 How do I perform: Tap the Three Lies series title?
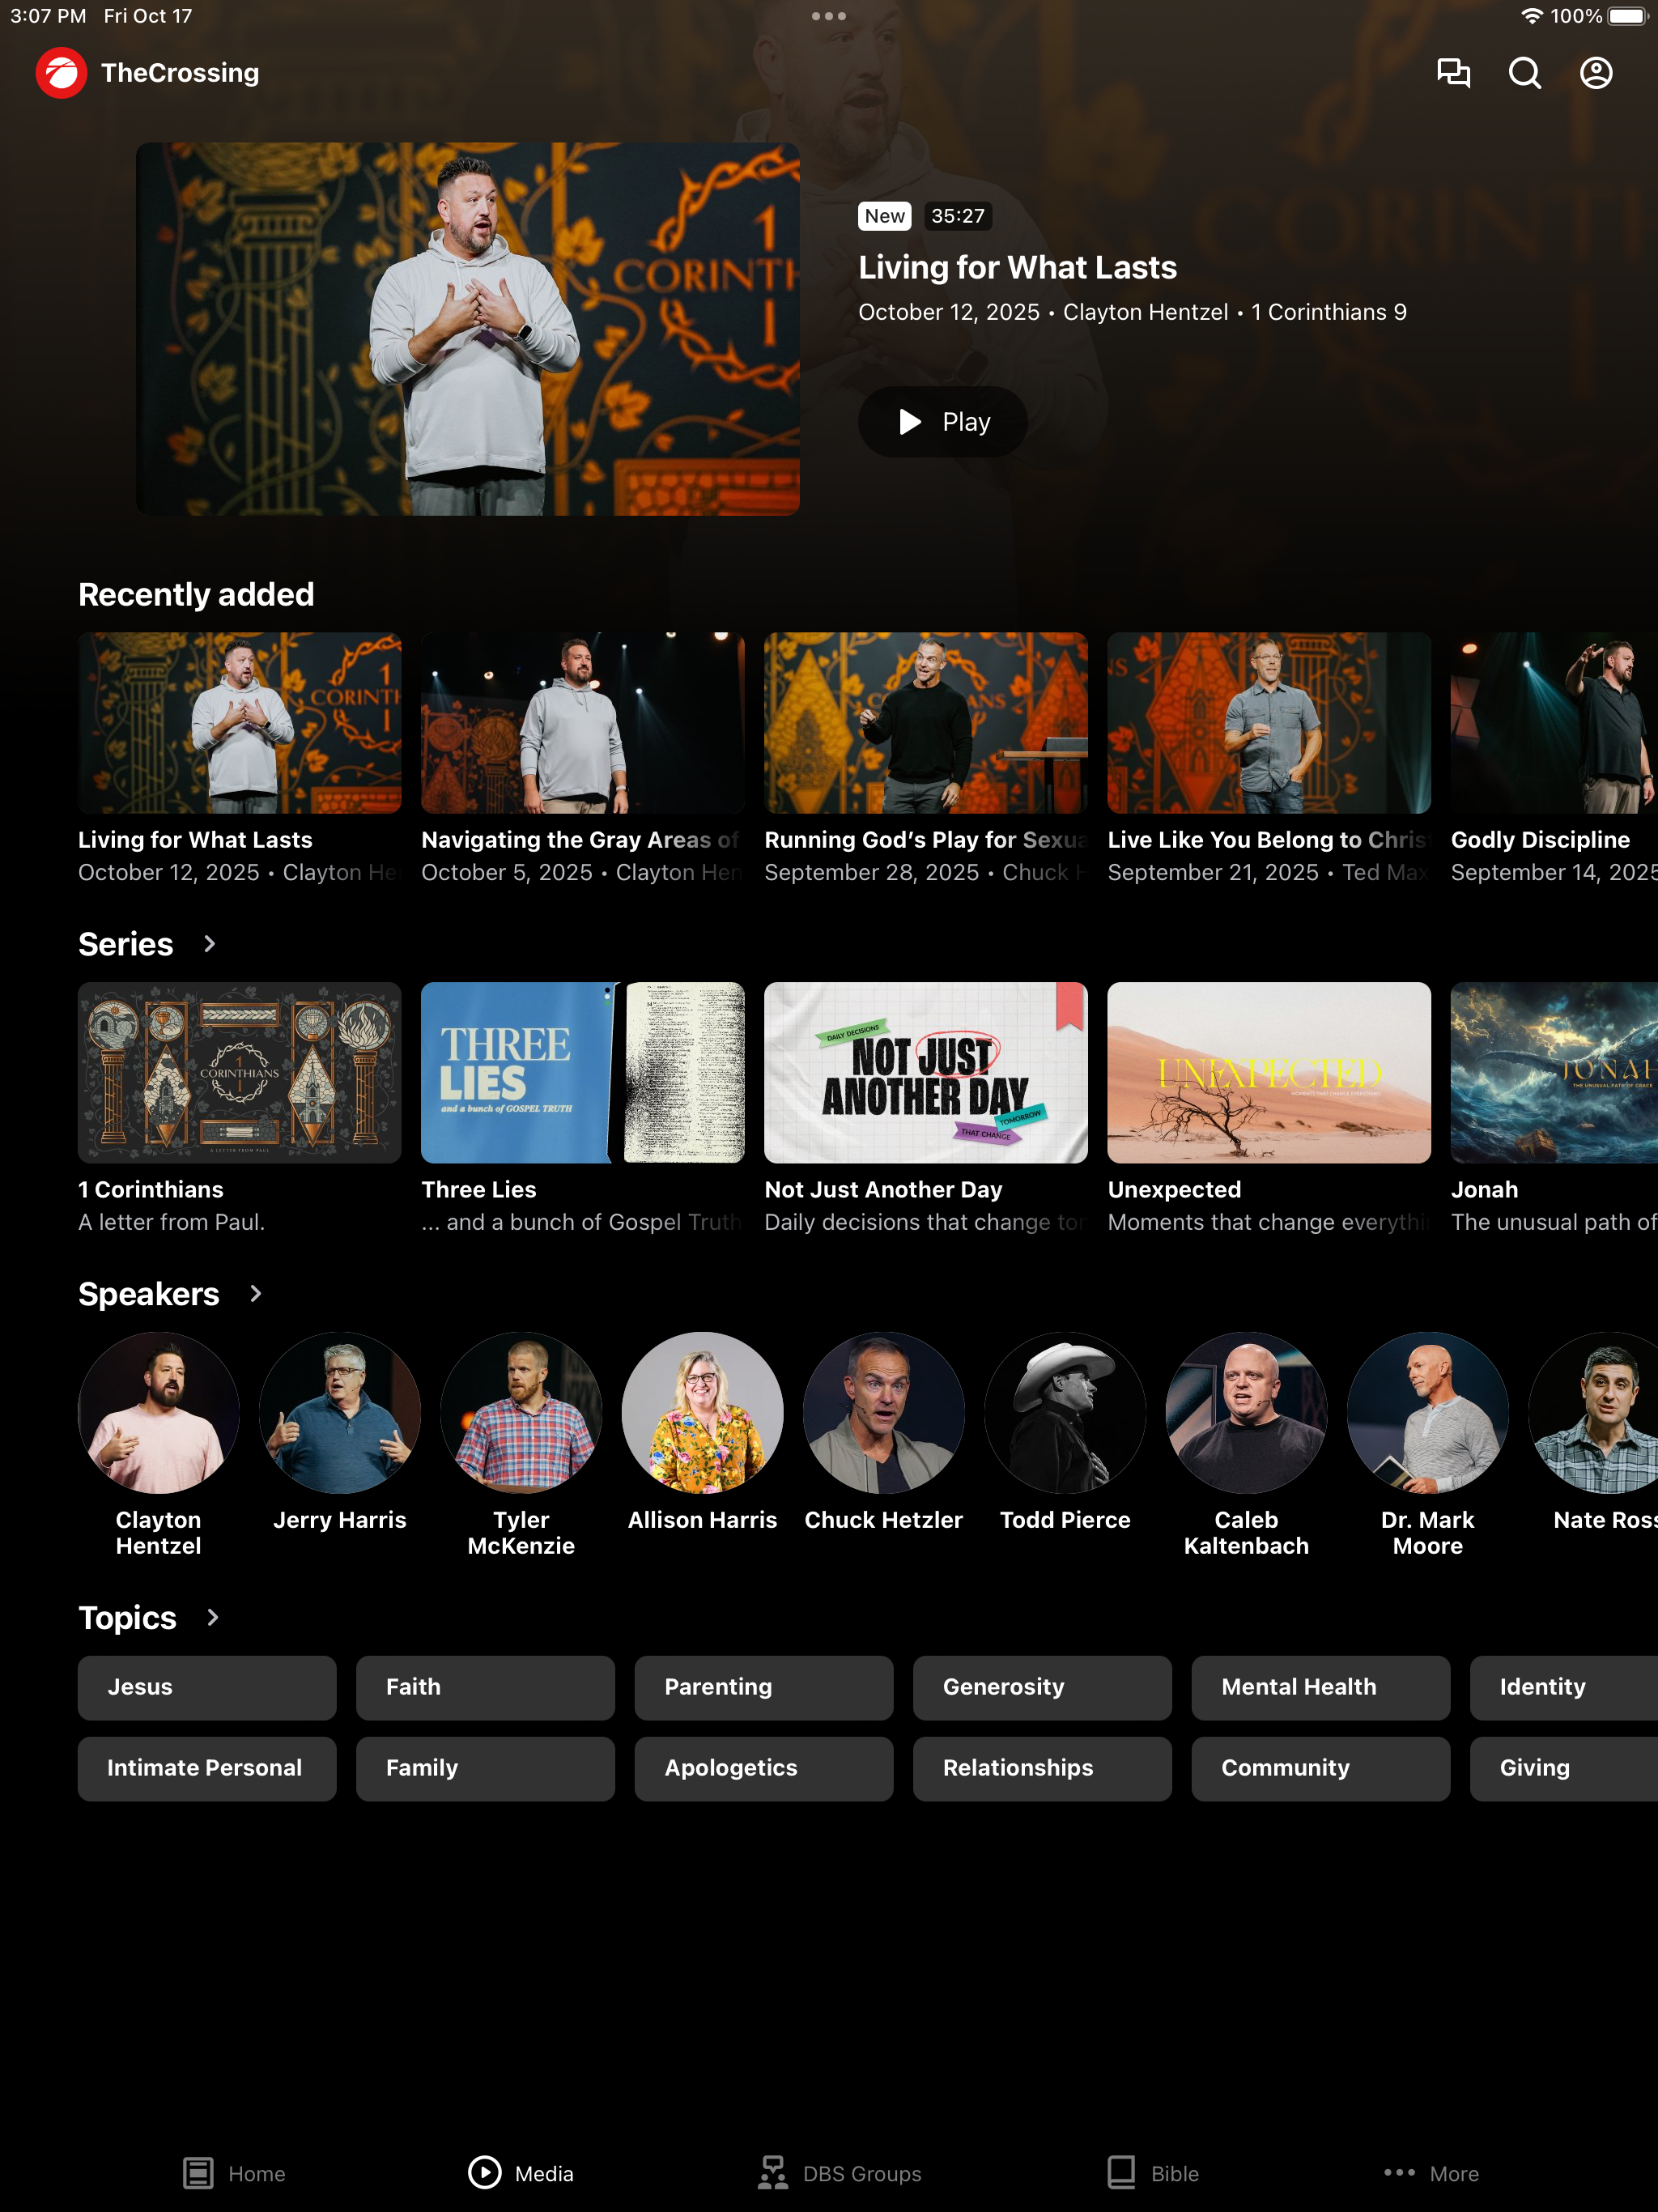479,1190
